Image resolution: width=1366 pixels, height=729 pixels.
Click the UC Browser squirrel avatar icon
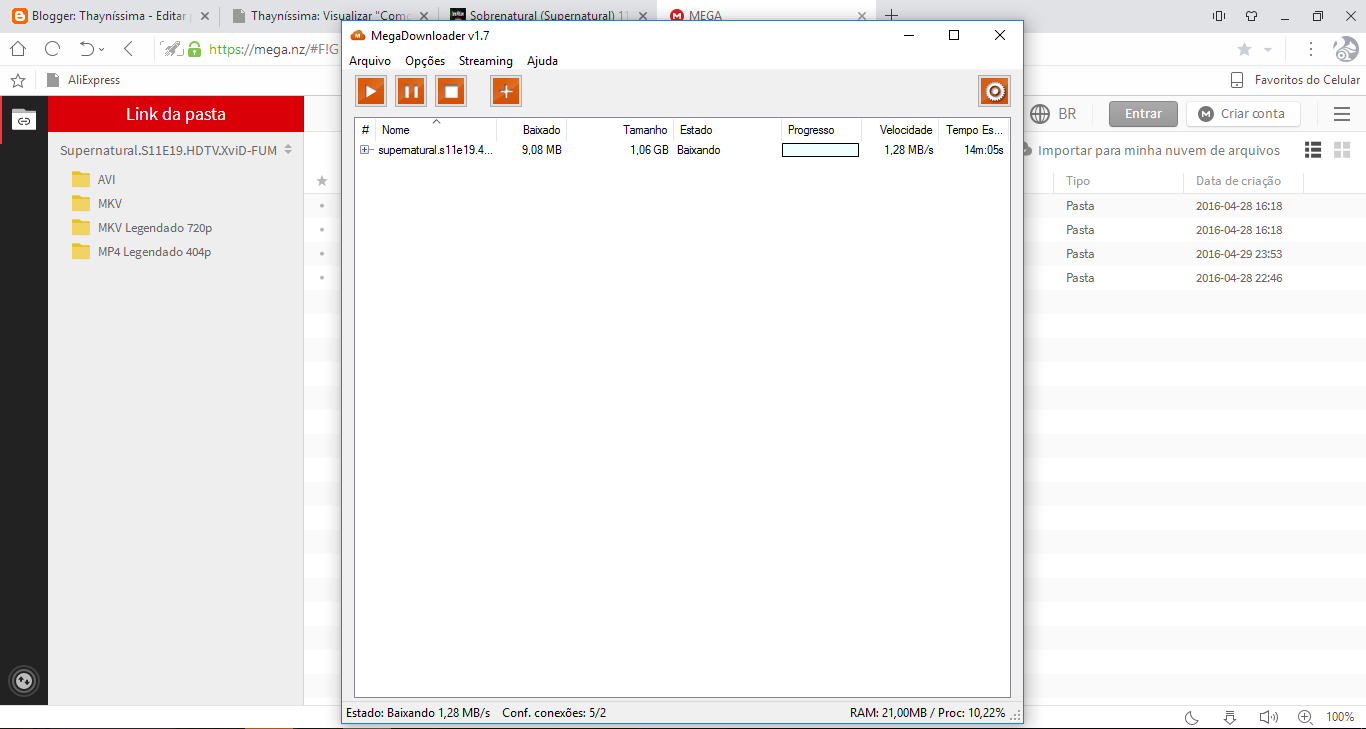pos(1346,49)
